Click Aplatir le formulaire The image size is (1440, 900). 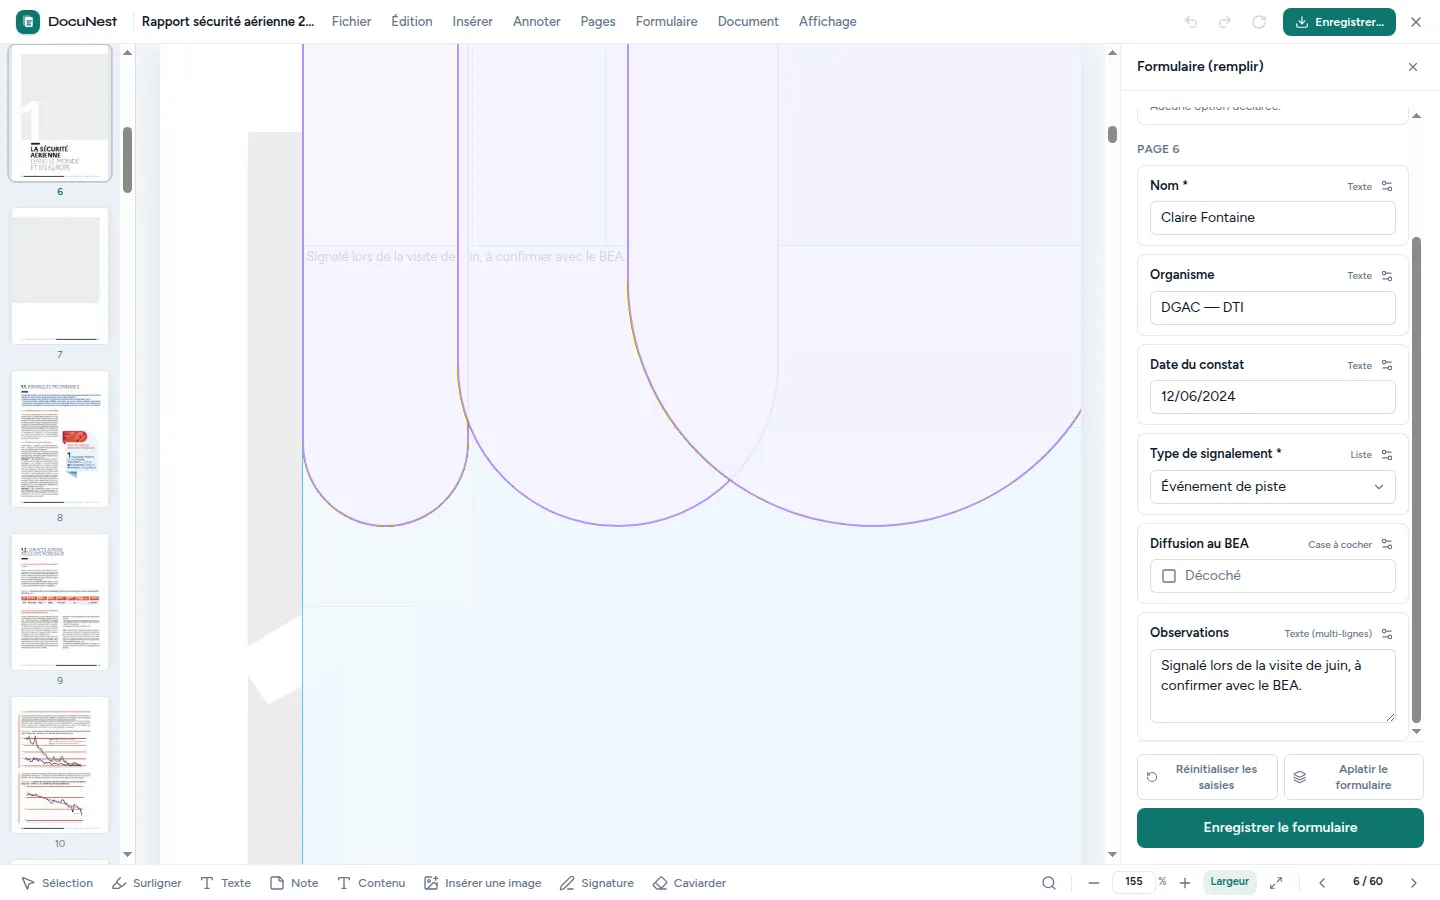1353,777
